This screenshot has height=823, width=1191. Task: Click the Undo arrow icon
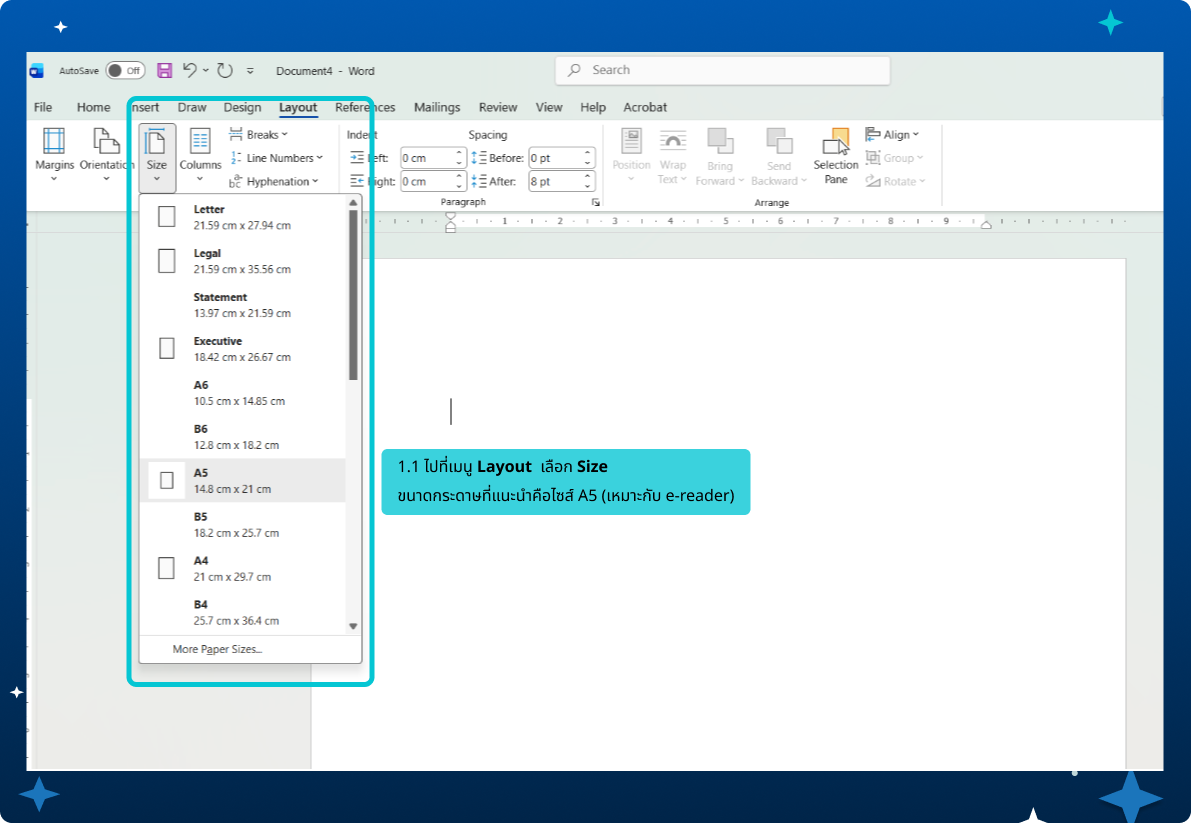[190, 71]
